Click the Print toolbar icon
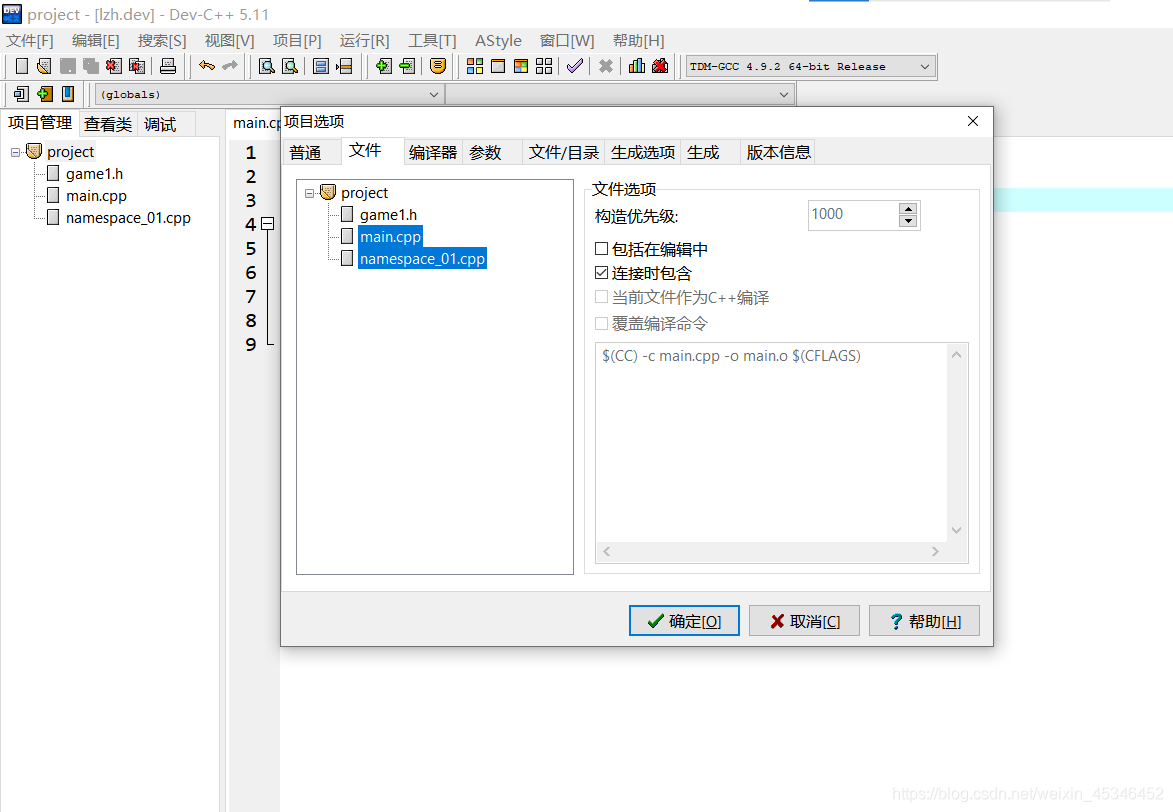This screenshot has width=1173, height=812. coord(169,66)
